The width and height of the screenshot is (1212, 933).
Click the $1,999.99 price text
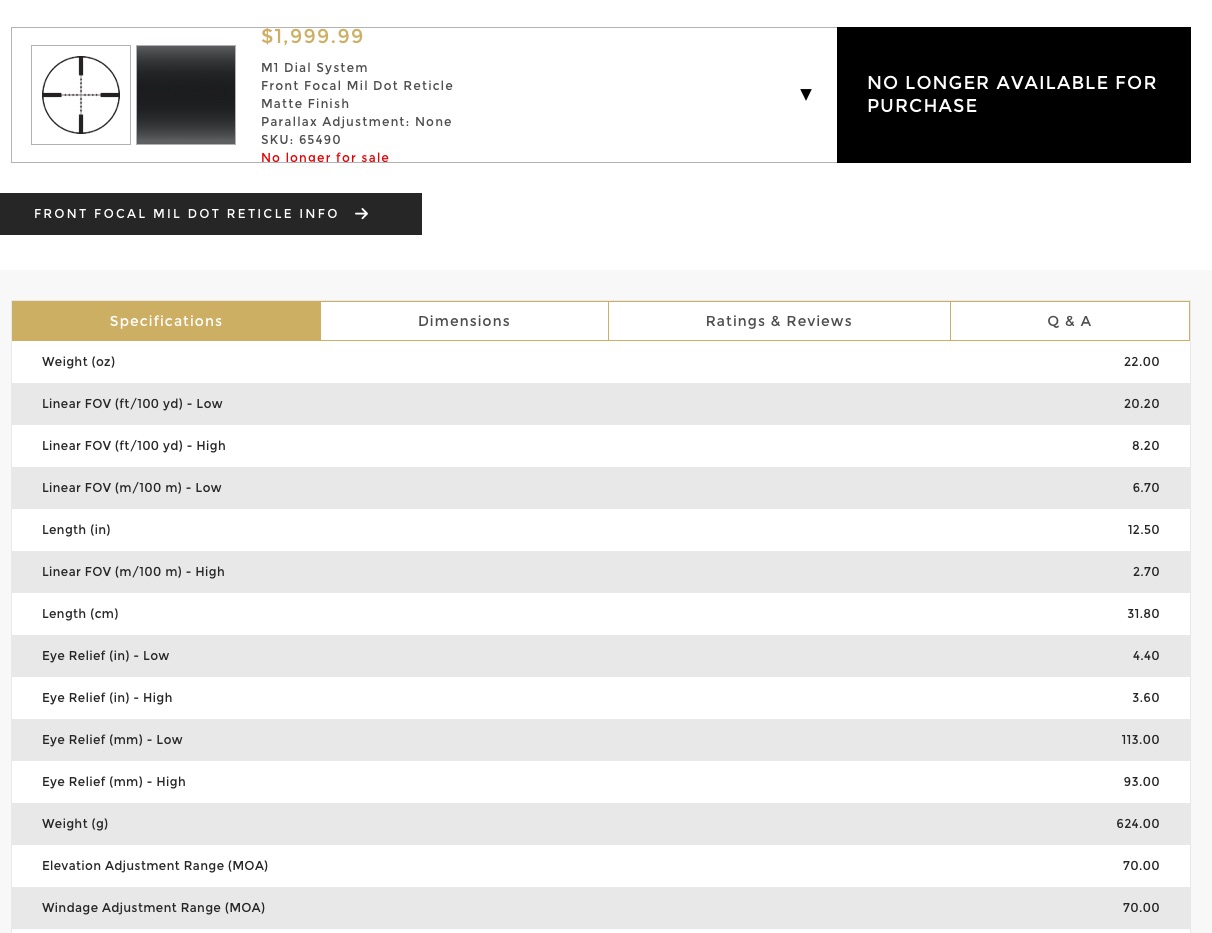(x=312, y=37)
